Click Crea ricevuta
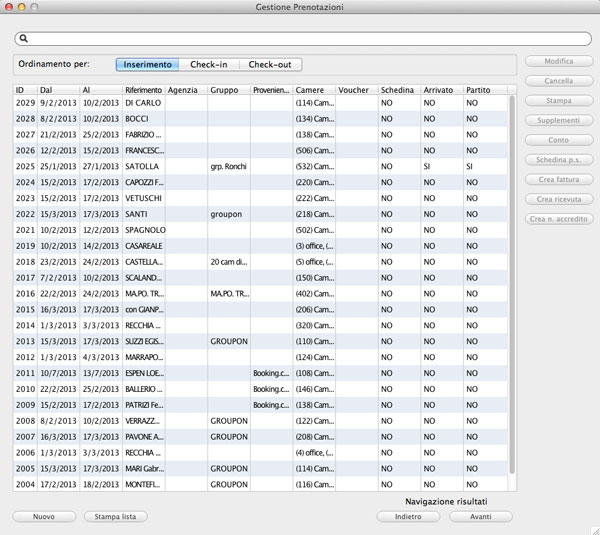600x535 pixels. click(559, 199)
